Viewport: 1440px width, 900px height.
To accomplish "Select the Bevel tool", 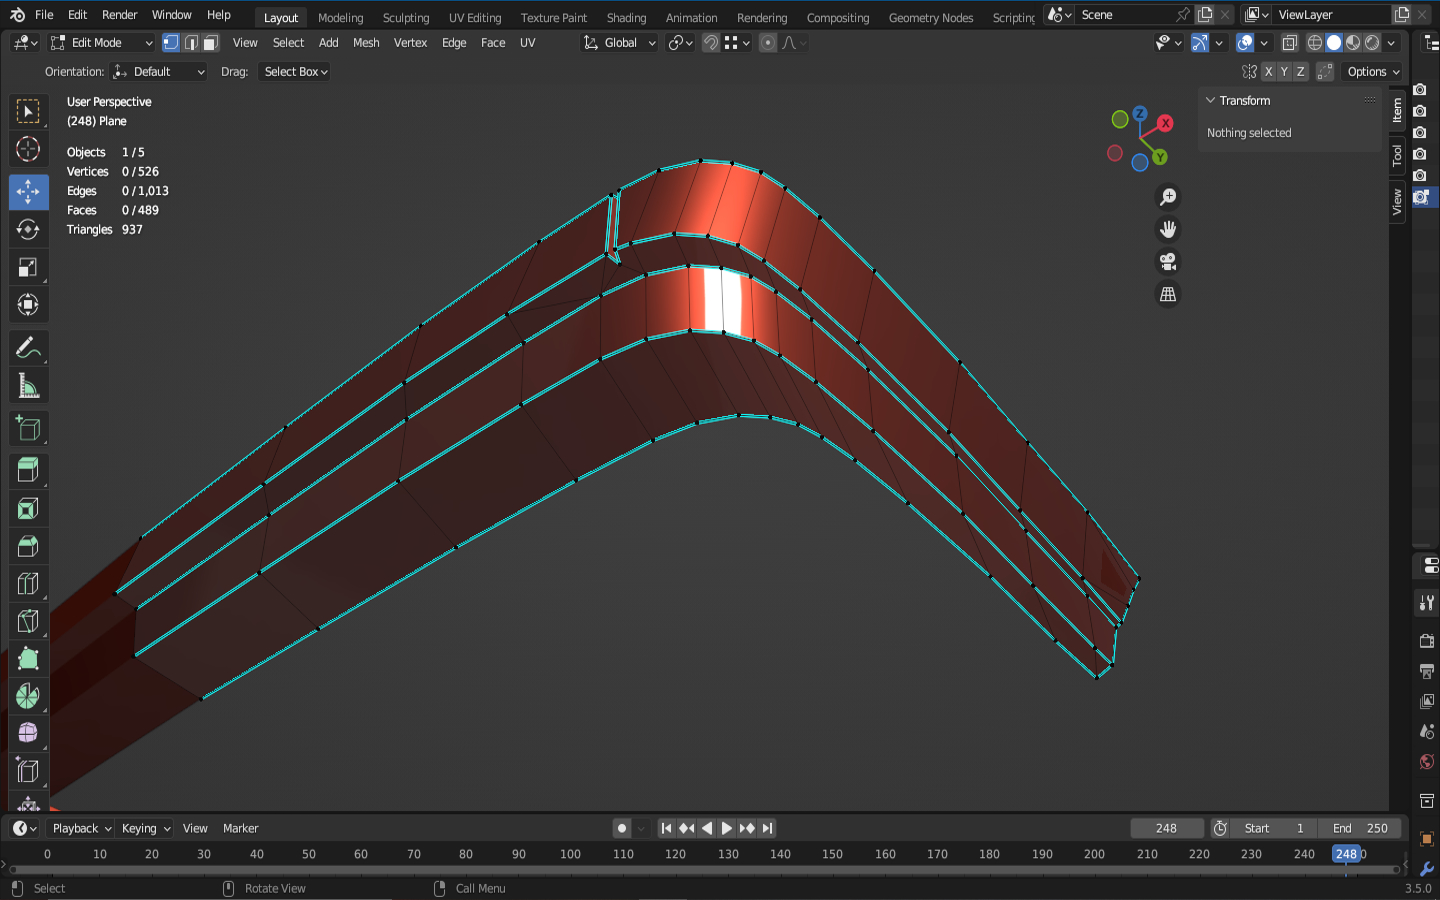I will click(28, 546).
